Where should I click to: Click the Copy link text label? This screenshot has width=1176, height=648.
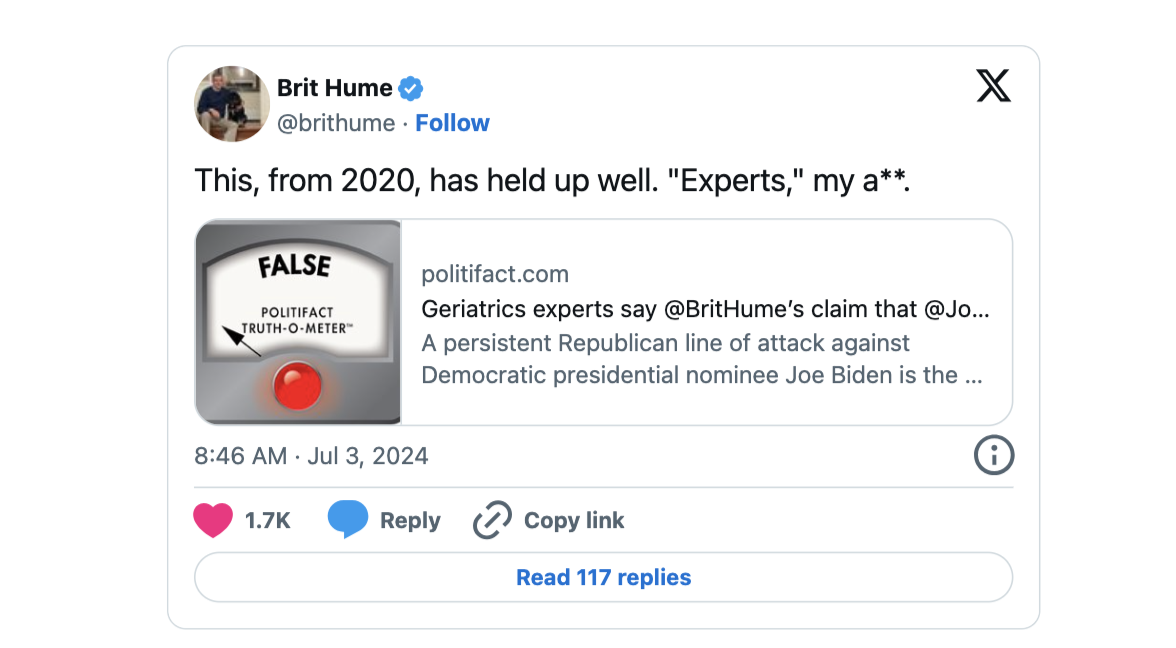pos(574,520)
